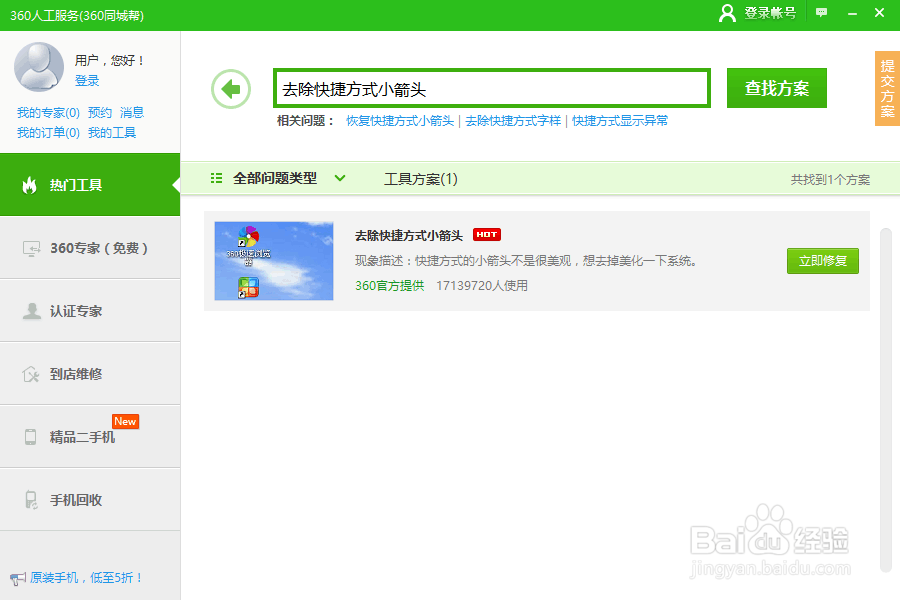Viewport: 900px width, 600px height.
Task: Open 我的专家(0) link
Action: [48, 113]
